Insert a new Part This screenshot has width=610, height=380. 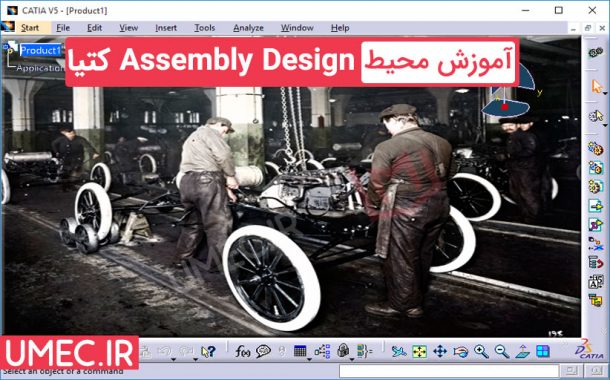(595, 187)
